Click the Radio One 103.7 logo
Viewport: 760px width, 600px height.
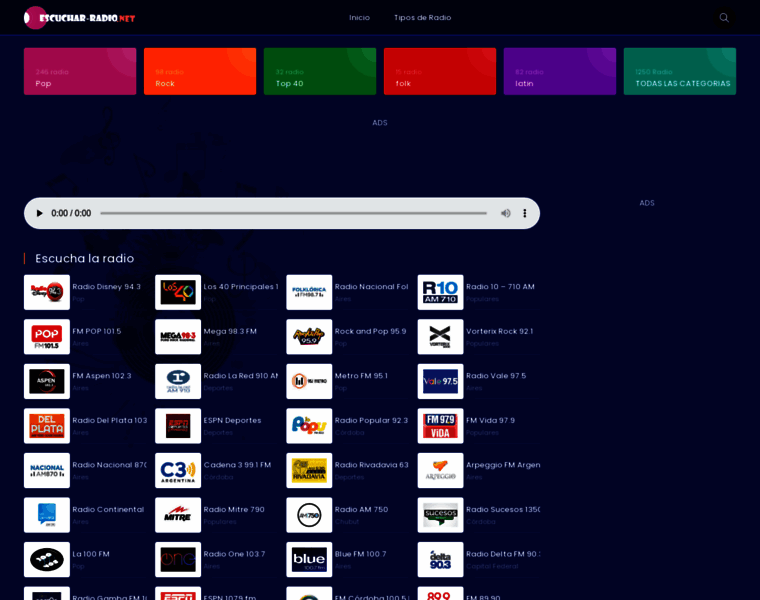point(178,560)
